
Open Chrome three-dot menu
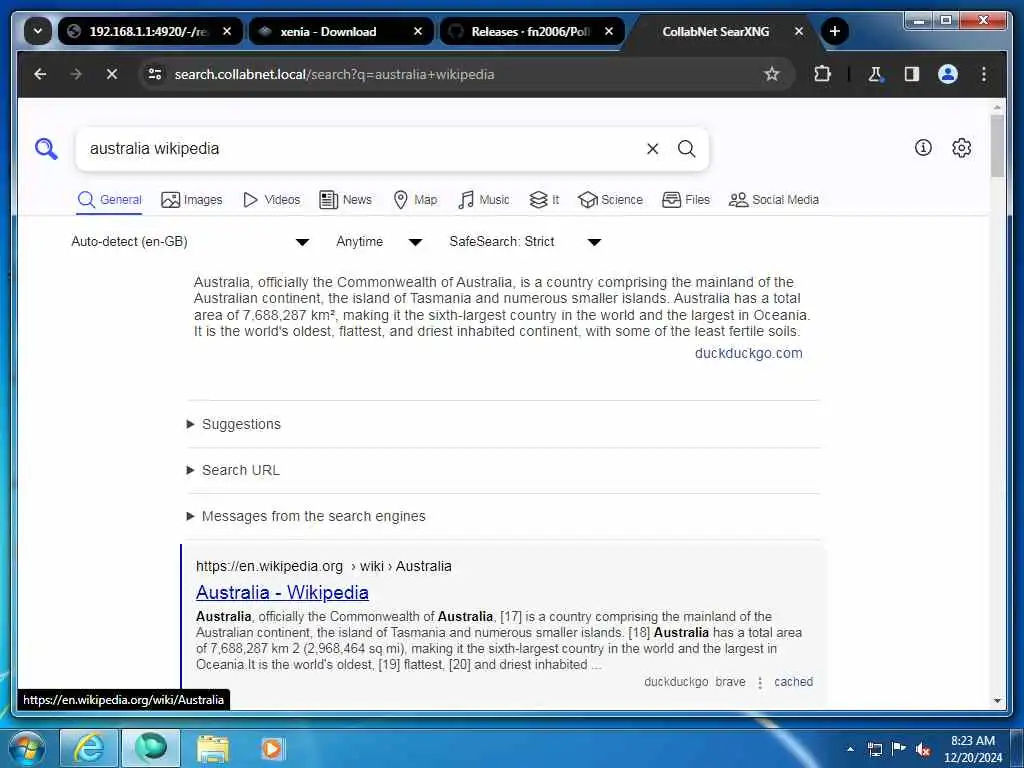(x=984, y=74)
